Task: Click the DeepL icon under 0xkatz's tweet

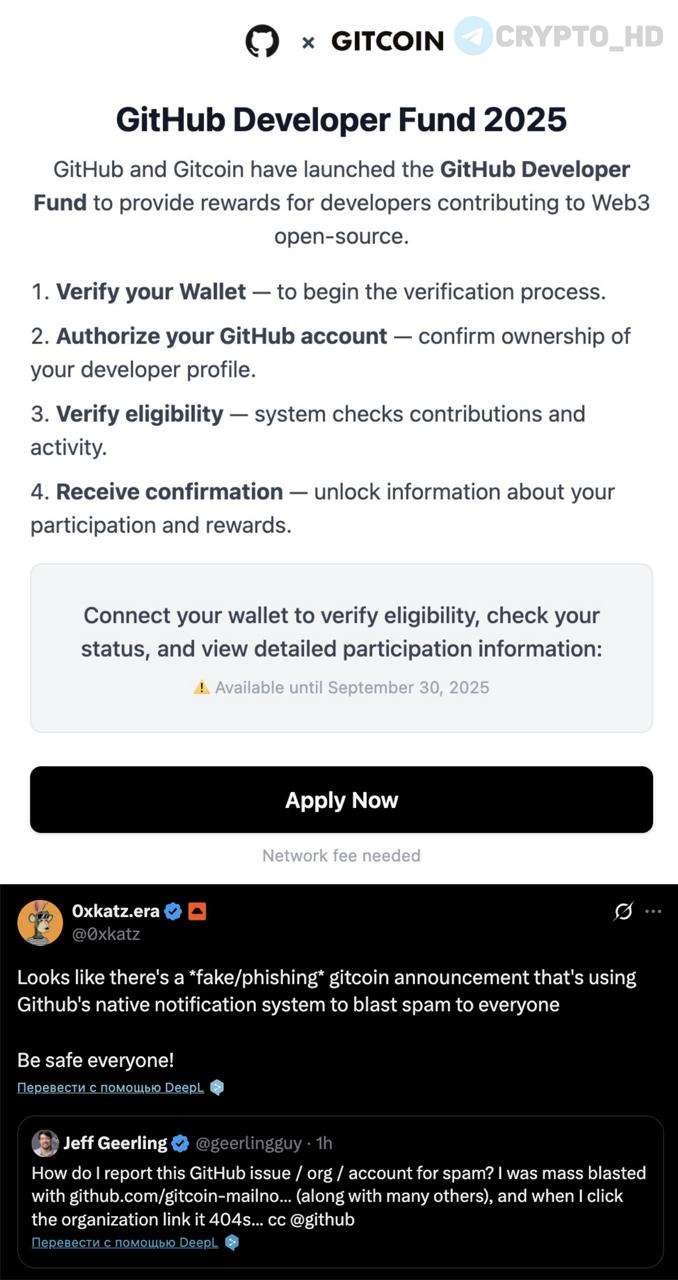Action: tap(217, 1087)
